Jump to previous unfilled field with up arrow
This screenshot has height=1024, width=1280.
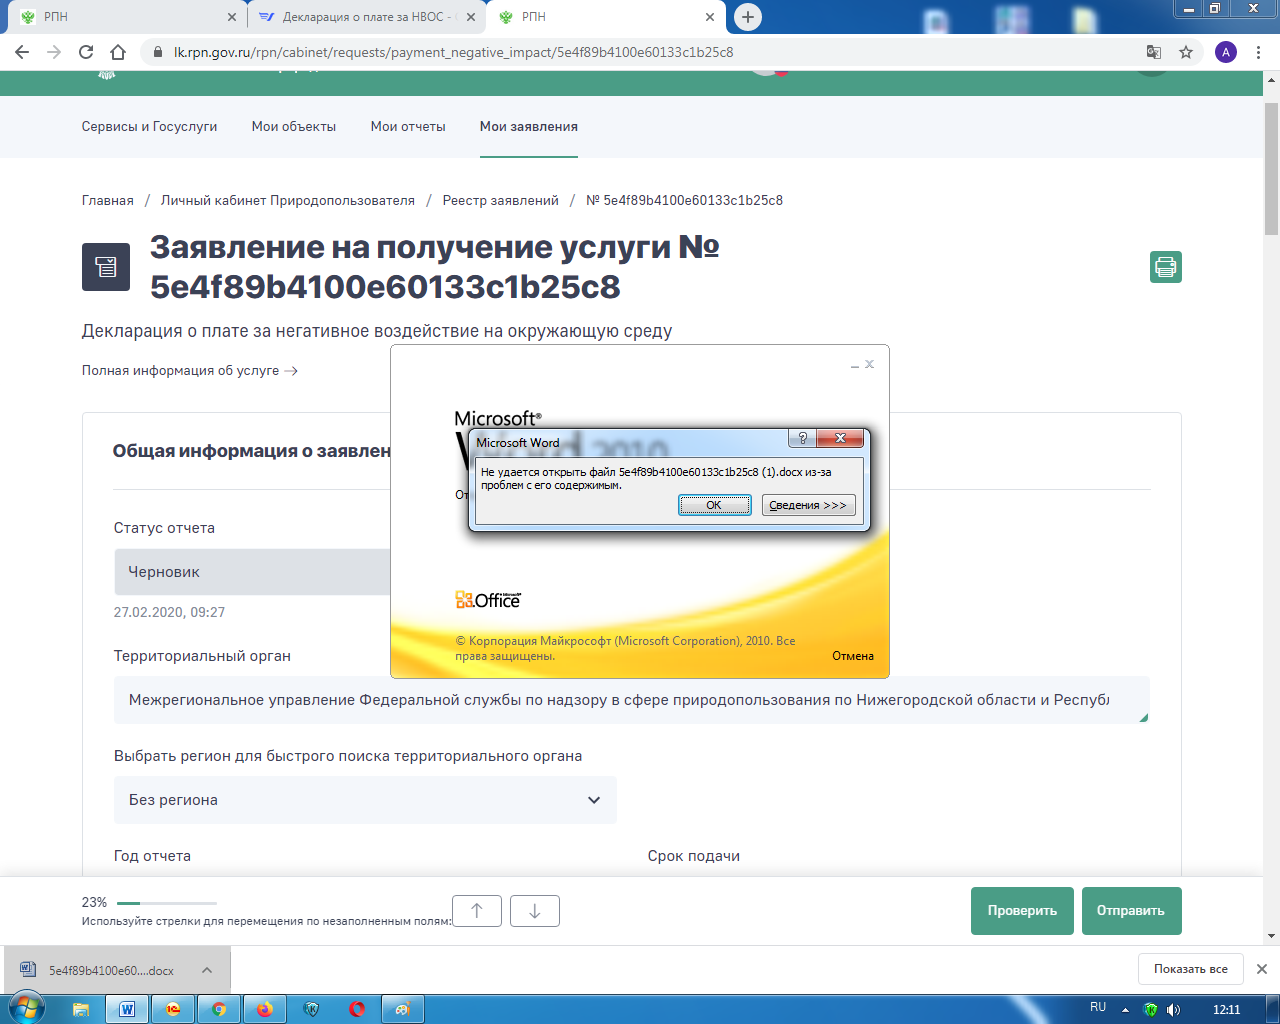[x=477, y=911]
